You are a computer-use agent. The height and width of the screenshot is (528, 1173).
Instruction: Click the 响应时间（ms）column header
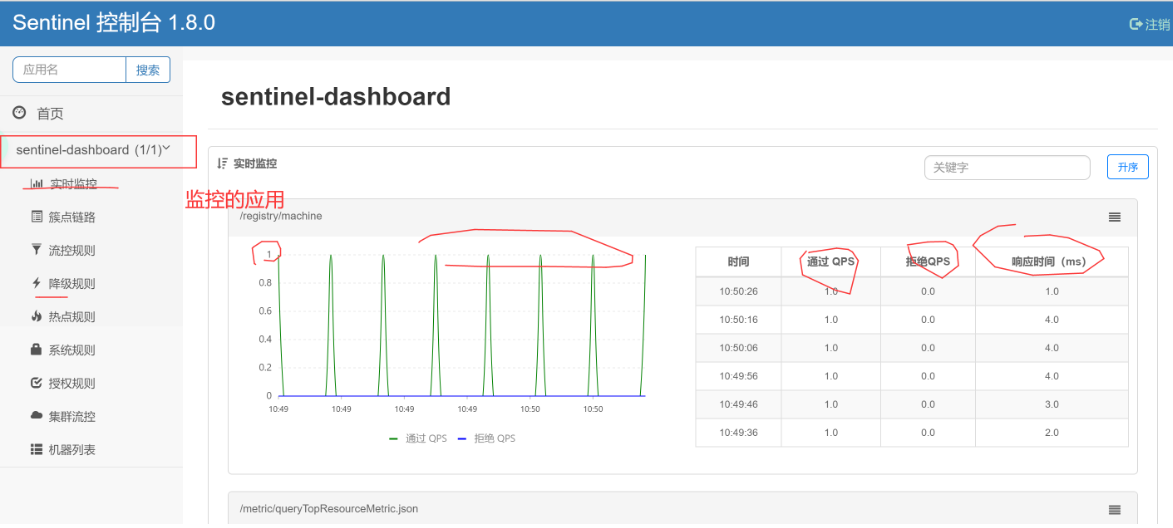click(x=1052, y=262)
